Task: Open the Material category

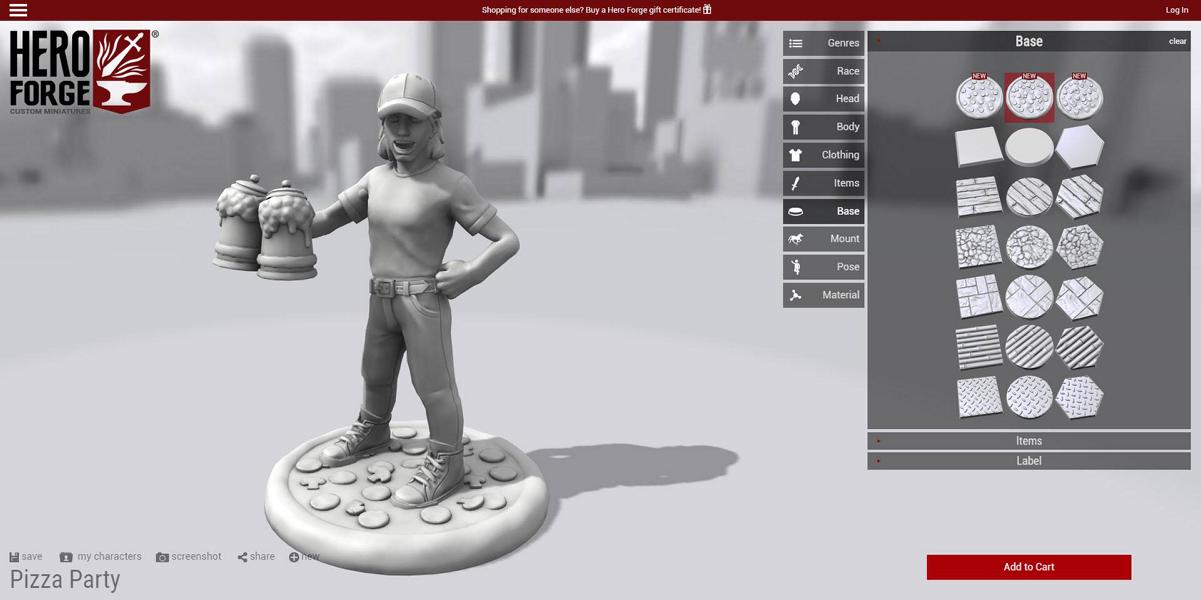Action: (823, 295)
